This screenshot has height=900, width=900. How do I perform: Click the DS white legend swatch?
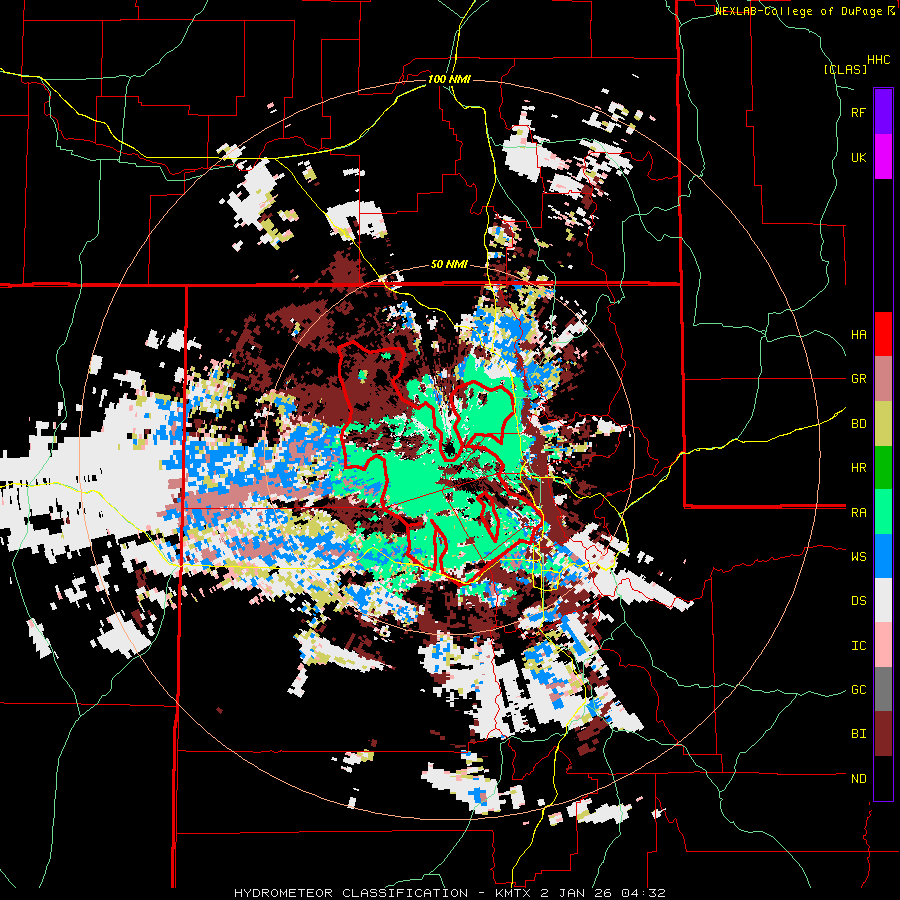coord(883,600)
